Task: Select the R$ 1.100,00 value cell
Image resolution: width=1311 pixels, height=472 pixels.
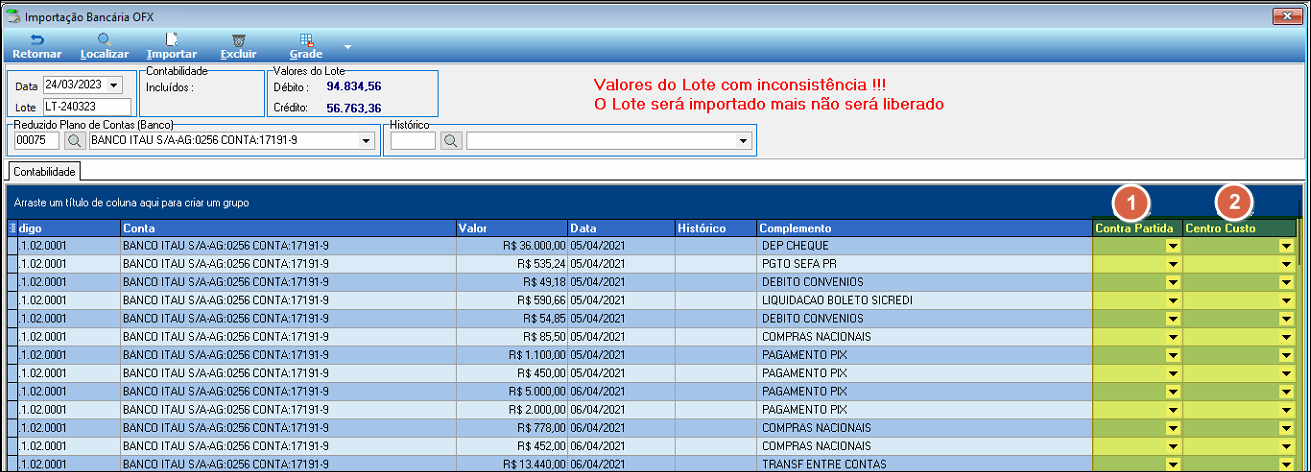Action: point(511,355)
